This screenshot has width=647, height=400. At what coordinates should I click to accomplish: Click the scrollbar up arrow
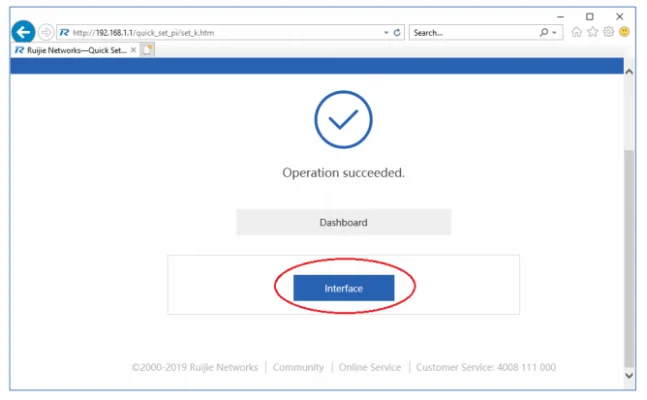629,71
